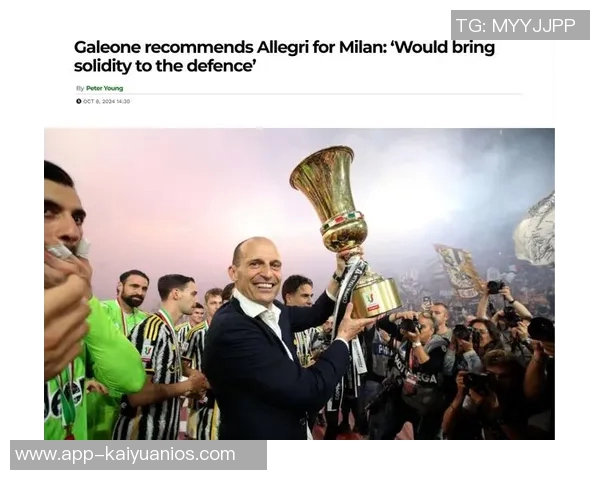Click the 'solidity to the defence' headline line
The image size is (600, 480).
165,66
